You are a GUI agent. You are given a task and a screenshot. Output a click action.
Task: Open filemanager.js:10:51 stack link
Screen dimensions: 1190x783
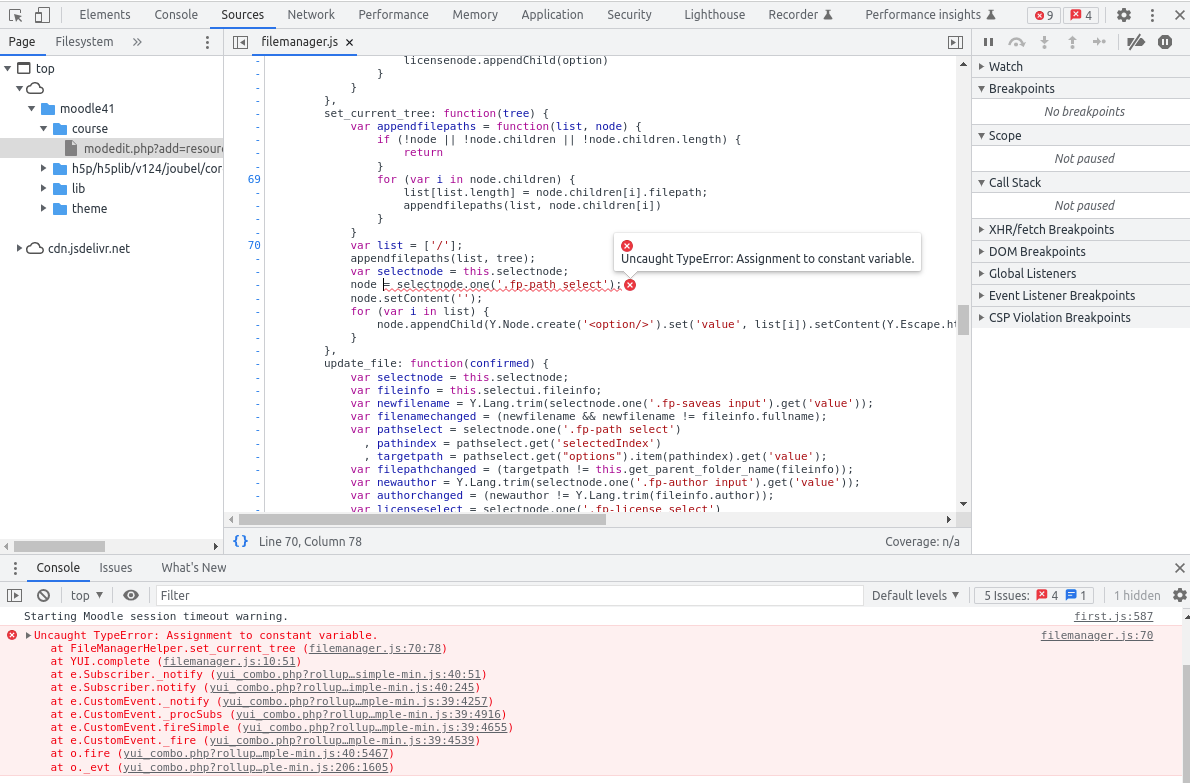[x=229, y=661]
